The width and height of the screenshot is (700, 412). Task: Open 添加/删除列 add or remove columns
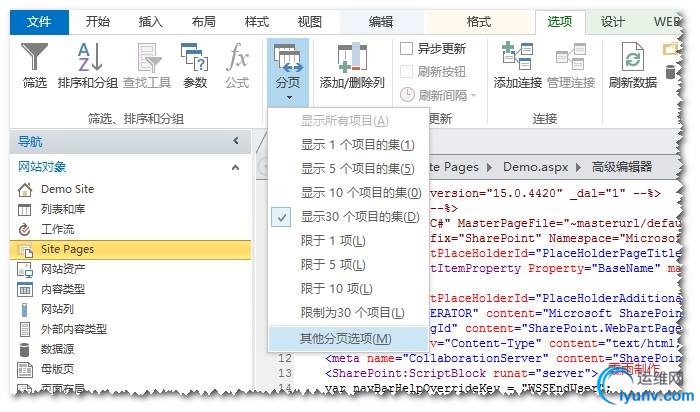[352, 65]
